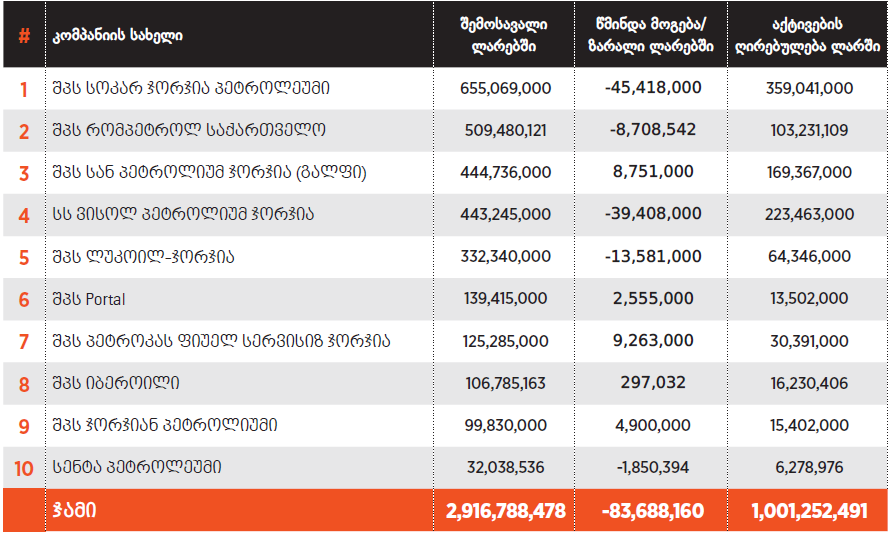Click the net loss value -39,408,000
The image size is (888, 533).
coord(653,214)
